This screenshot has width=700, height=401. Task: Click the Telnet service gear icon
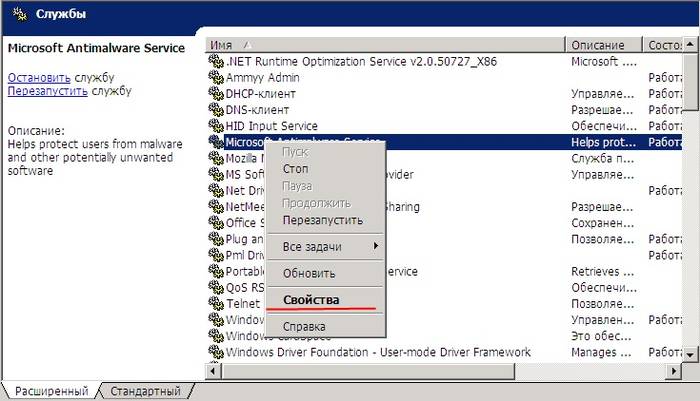[x=216, y=303]
